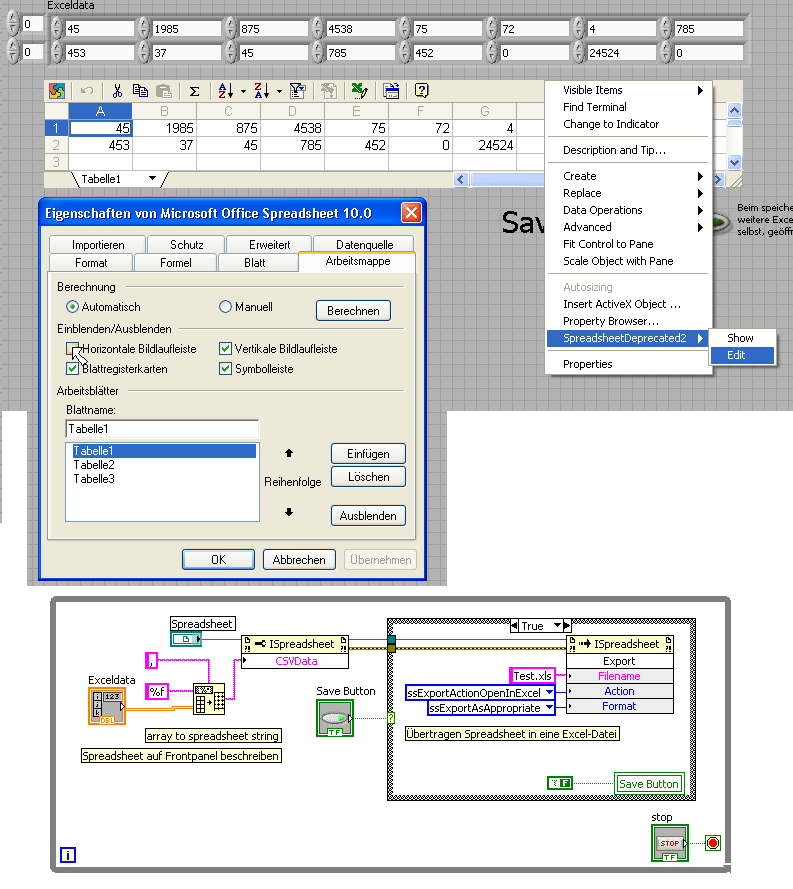Toggle Horizontale Bildlaufleiste checkbox
This screenshot has height=889, width=793.
tap(73, 349)
